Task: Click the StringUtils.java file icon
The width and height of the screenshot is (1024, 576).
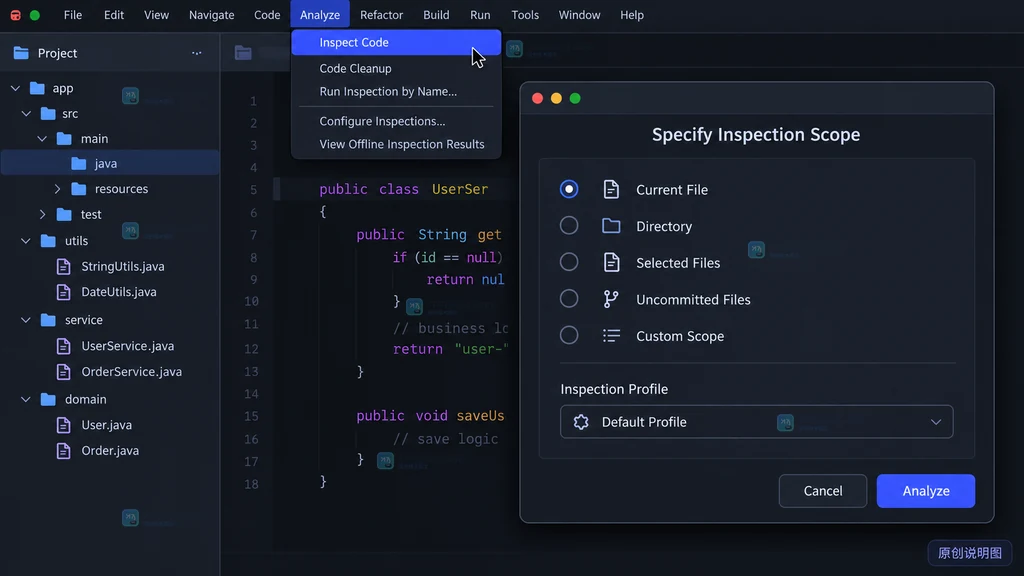Action: coord(63,266)
